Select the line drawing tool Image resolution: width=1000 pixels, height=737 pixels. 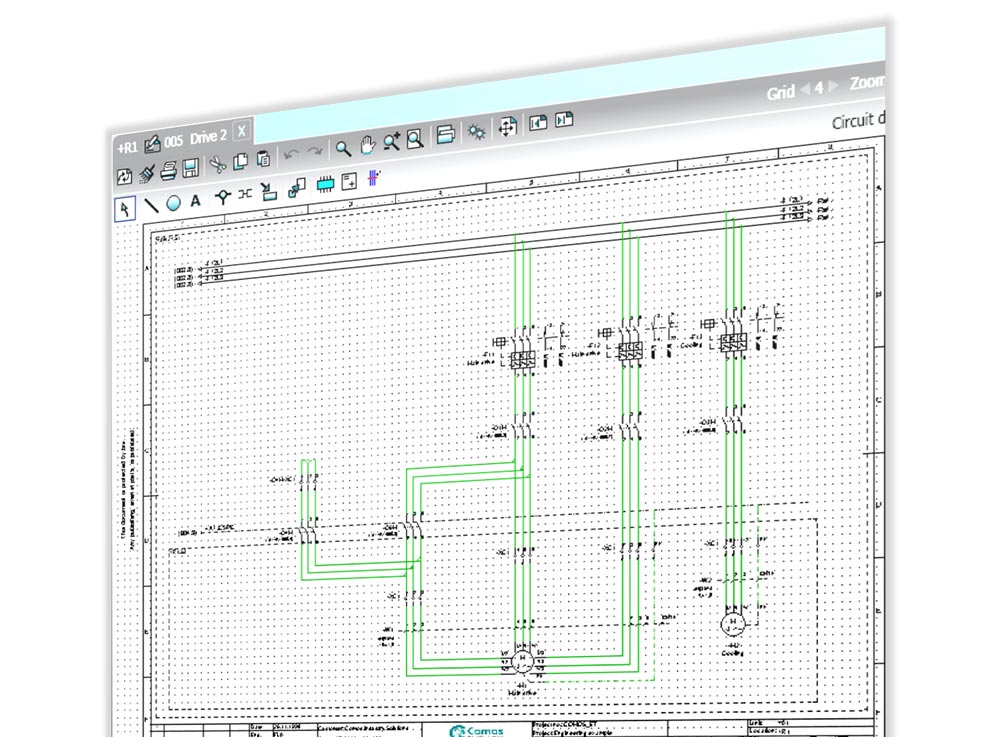(x=151, y=205)
